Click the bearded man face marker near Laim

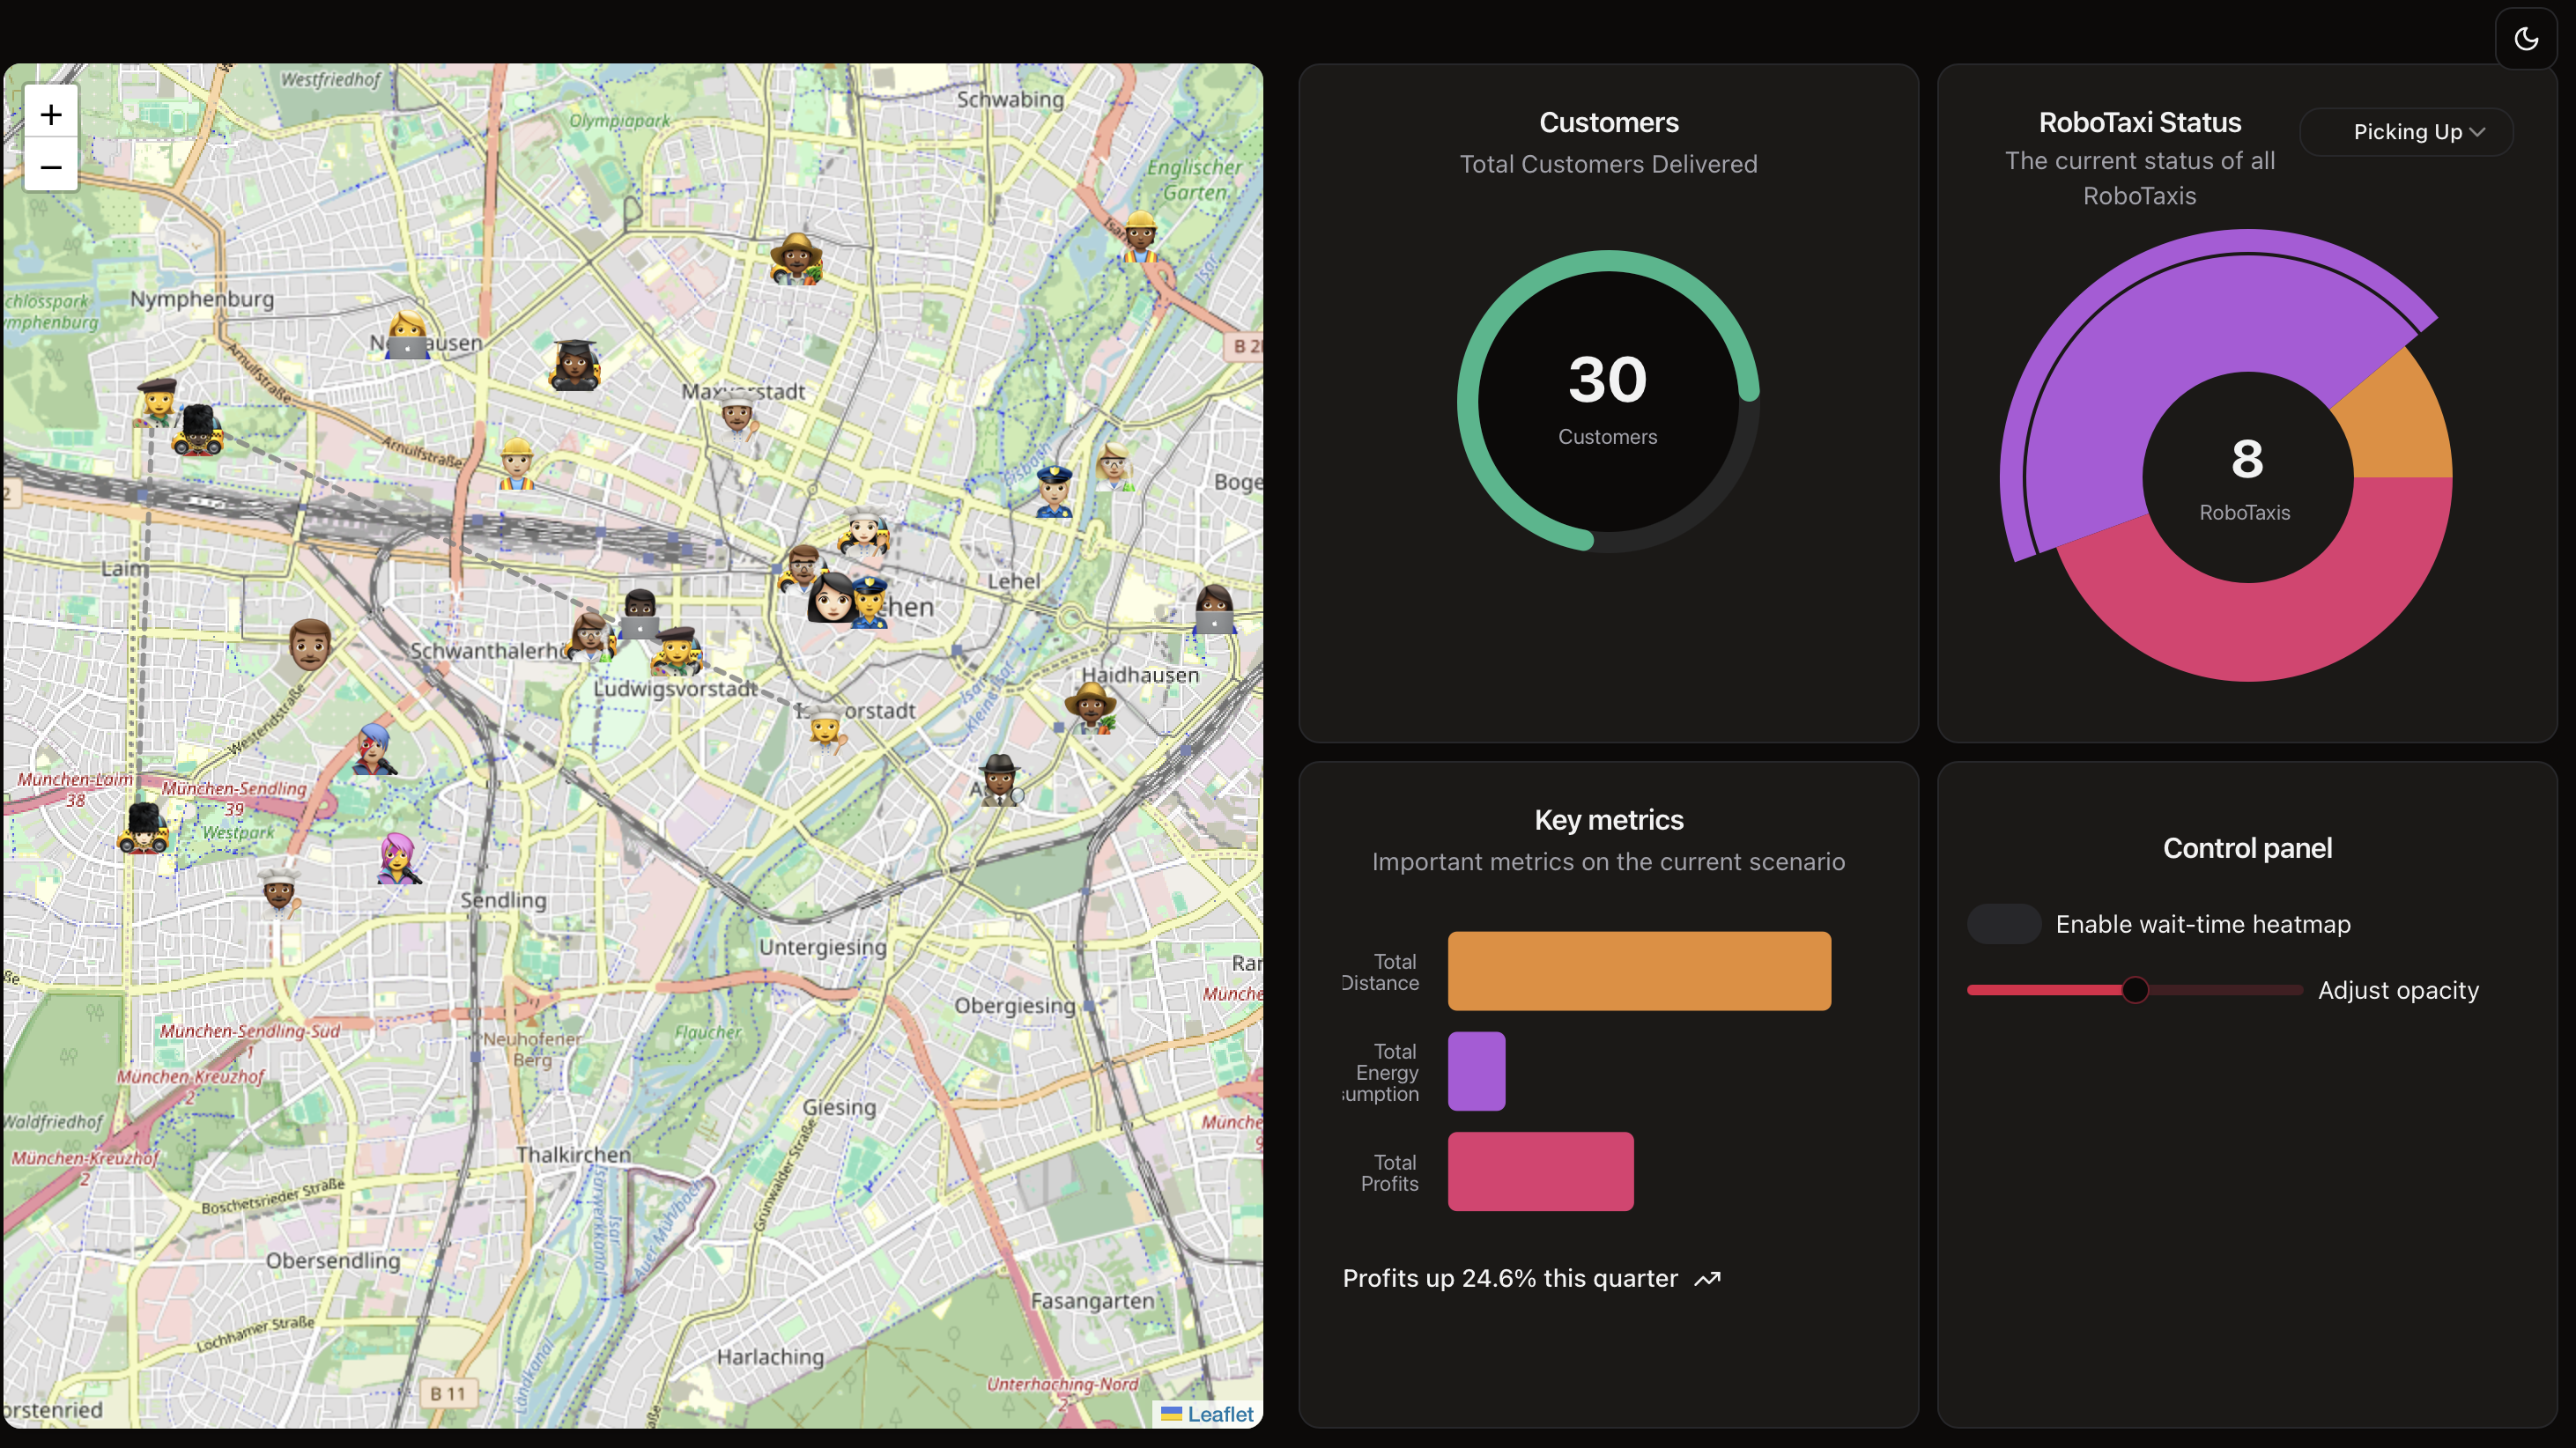point(309,643)
